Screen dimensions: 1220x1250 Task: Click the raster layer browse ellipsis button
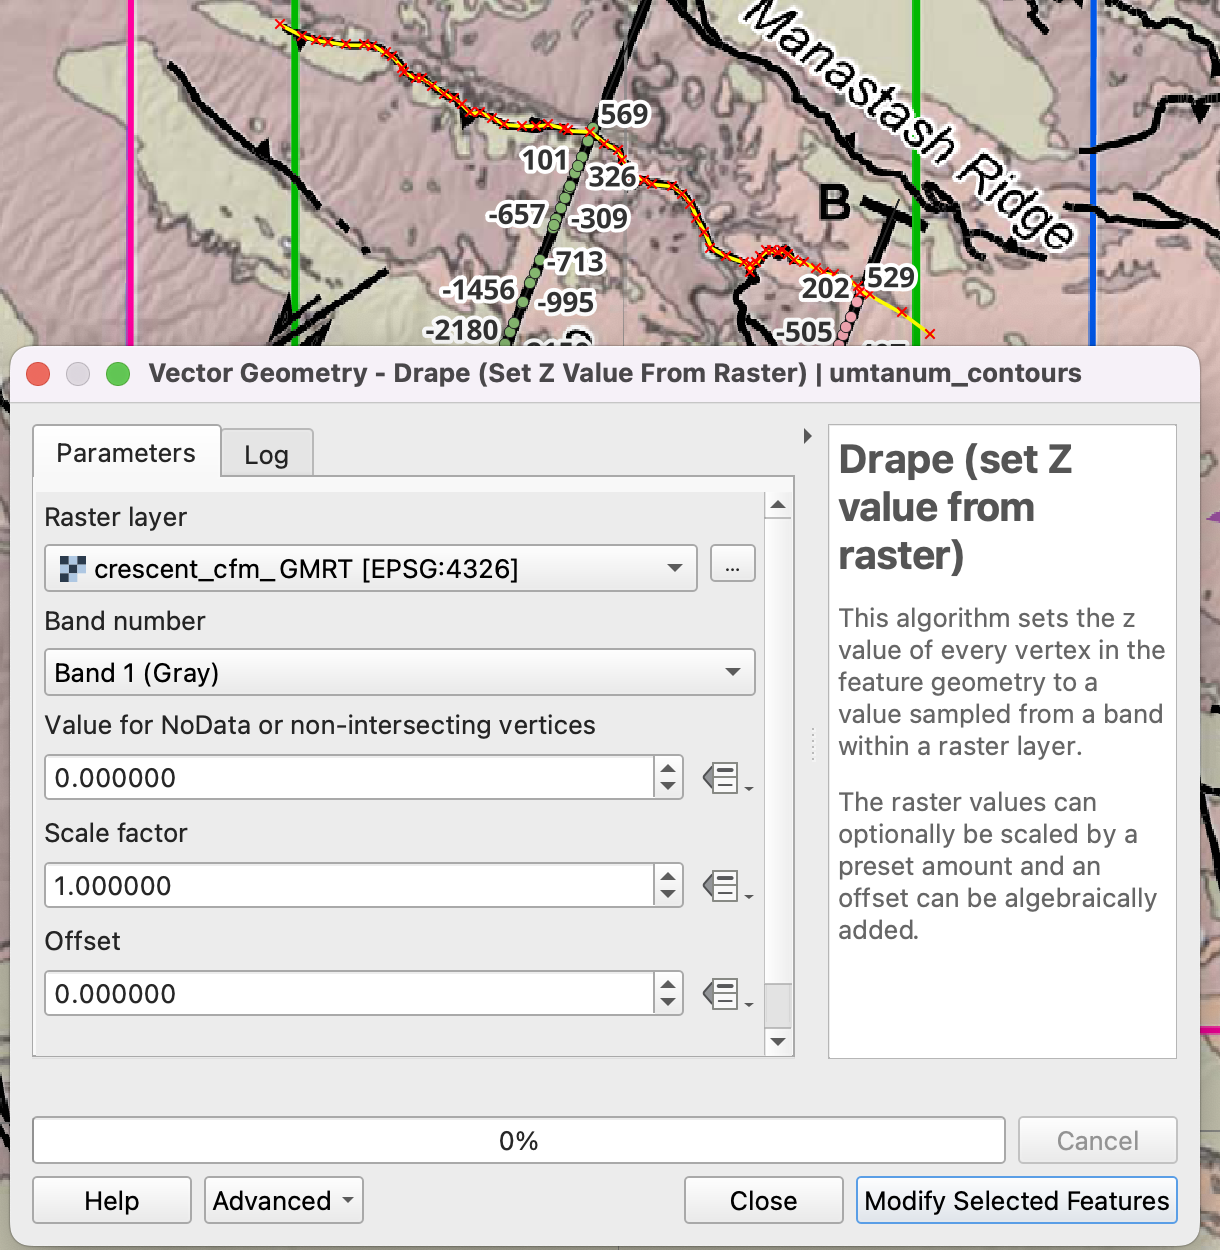point(732,565)
